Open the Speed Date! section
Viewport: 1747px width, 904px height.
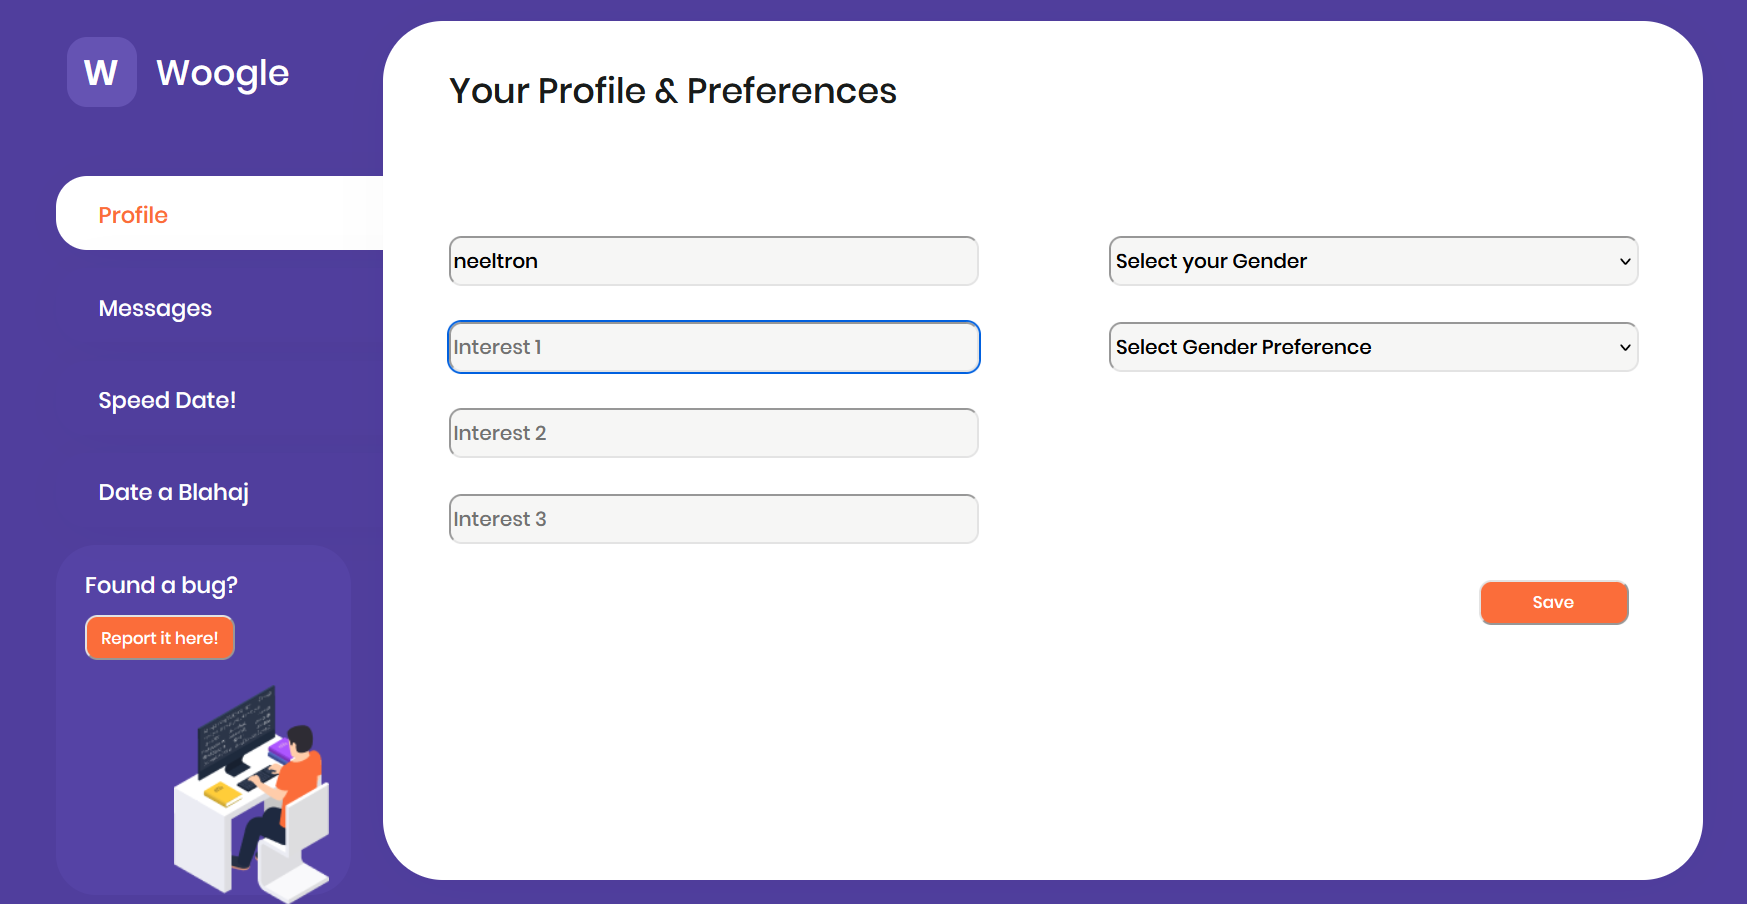pos(167,400)
